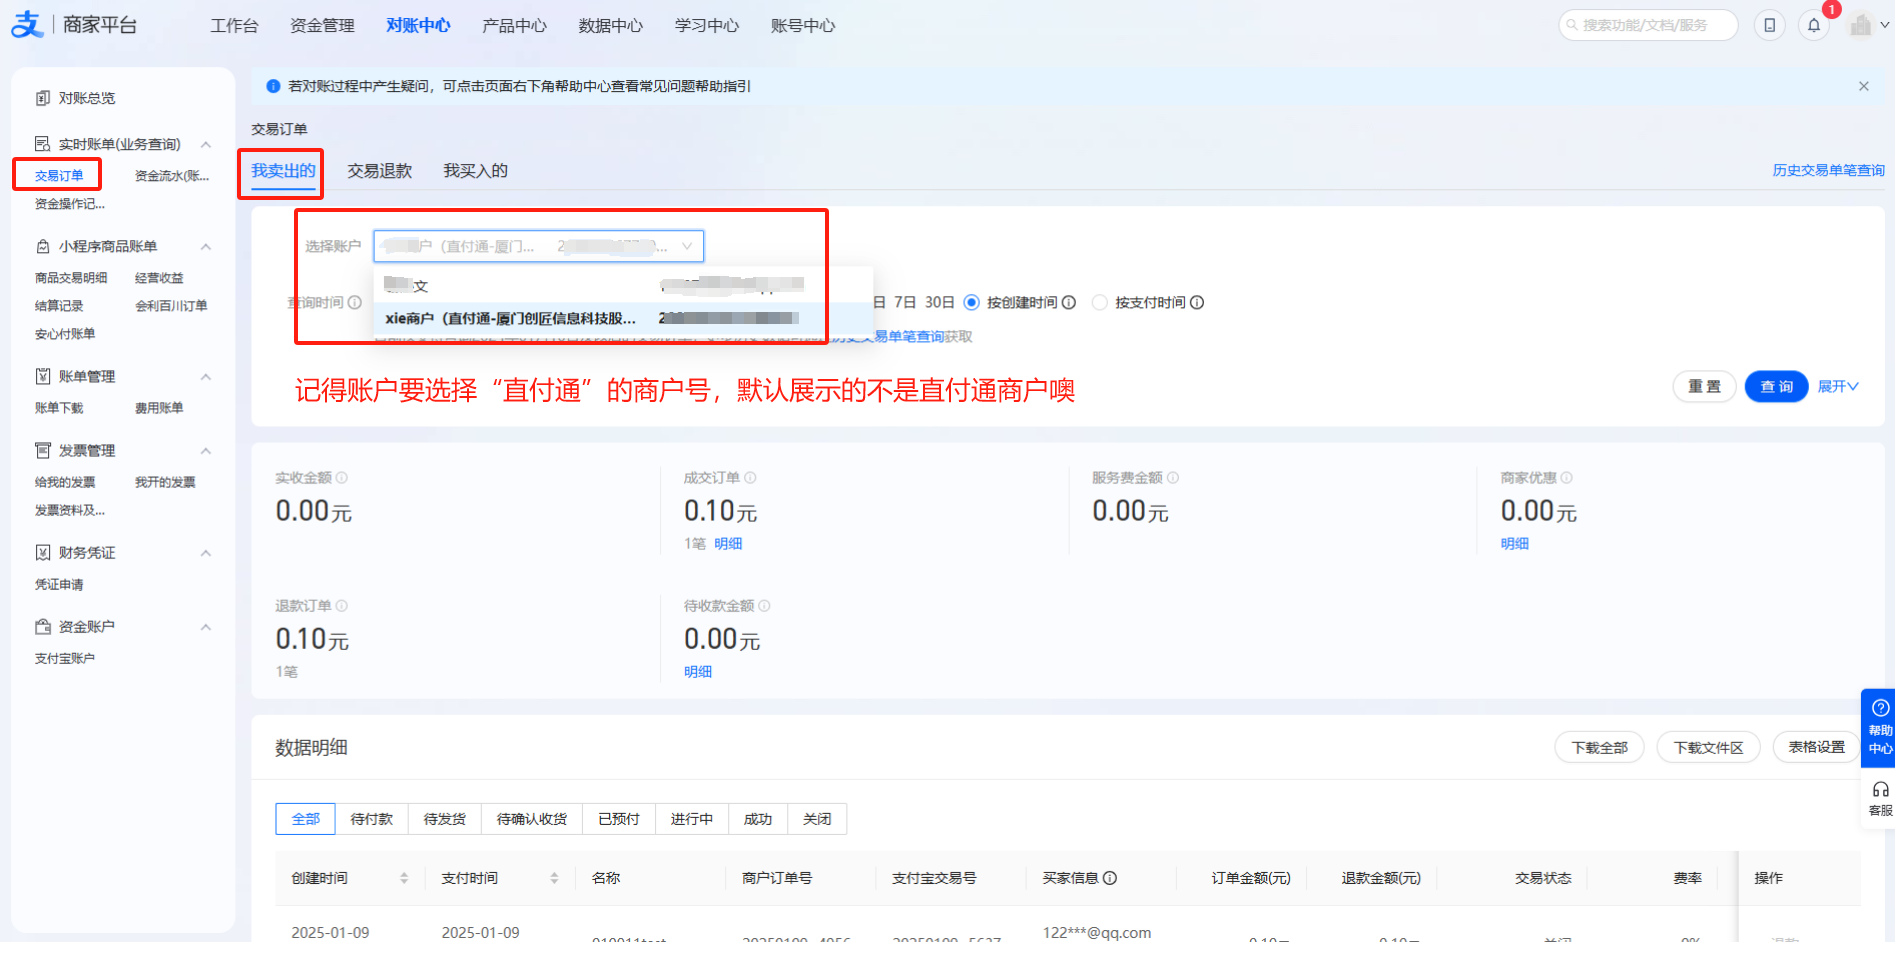Filter data by 待付款 status
This screenshot has height=956, width=1895.
tap(371, 819)
